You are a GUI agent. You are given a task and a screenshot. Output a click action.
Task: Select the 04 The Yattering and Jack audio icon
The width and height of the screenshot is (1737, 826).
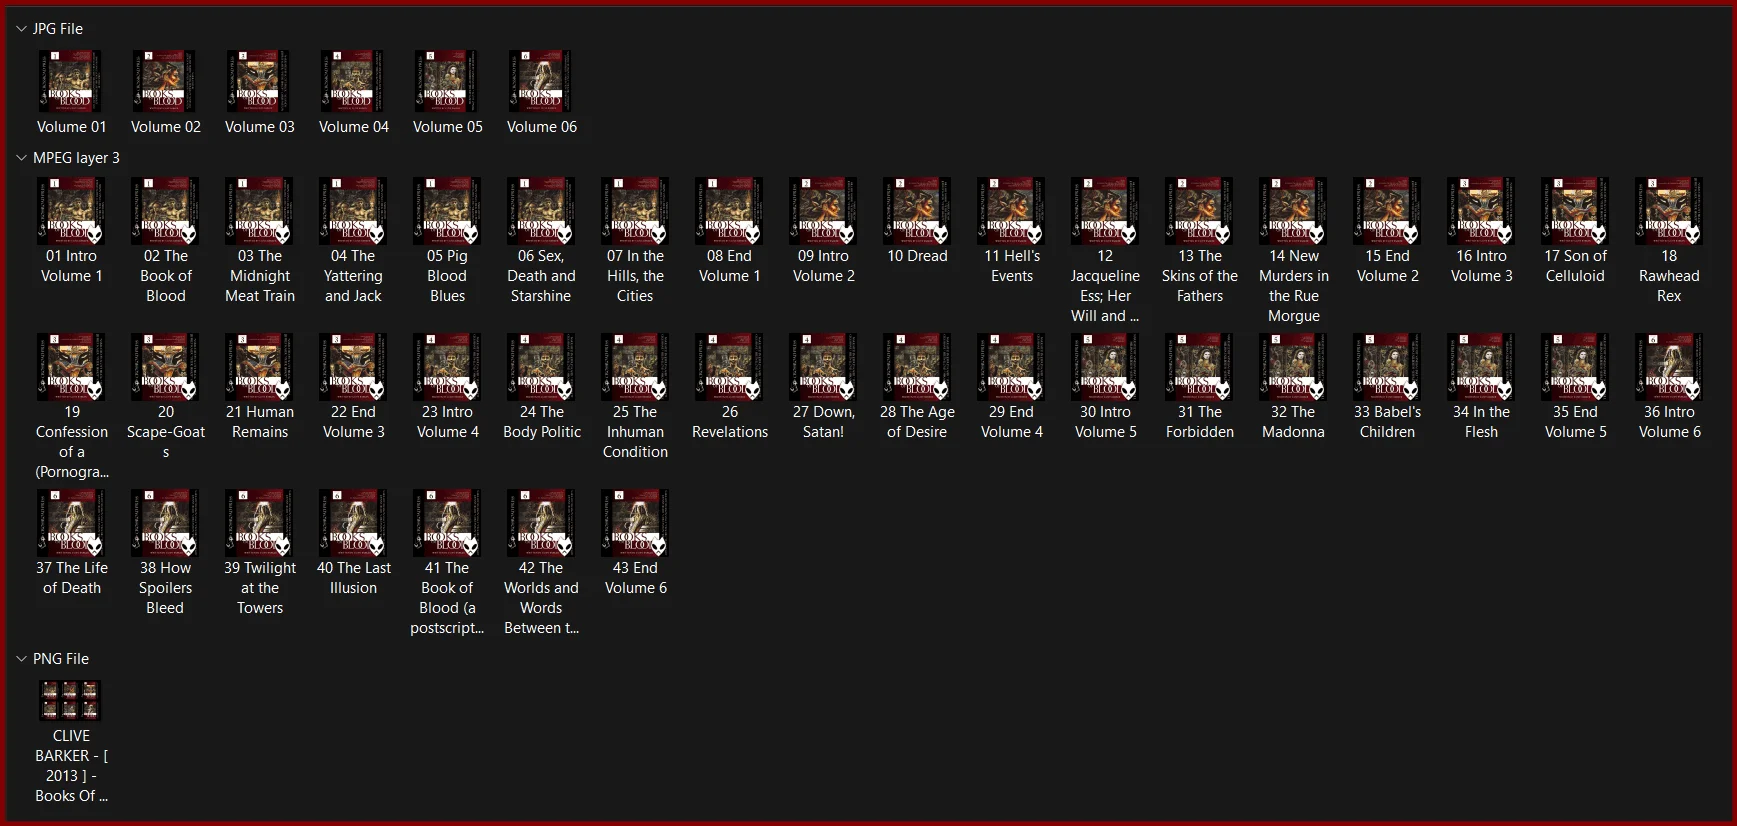353,211
